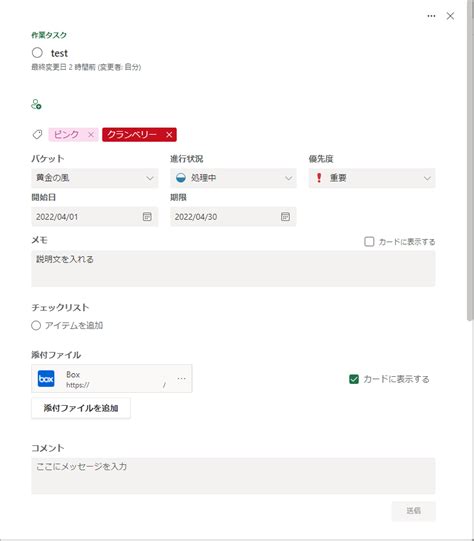Expand the 優先度 priority dropdown
Screen dimensions: 474x541
(372, 178)
